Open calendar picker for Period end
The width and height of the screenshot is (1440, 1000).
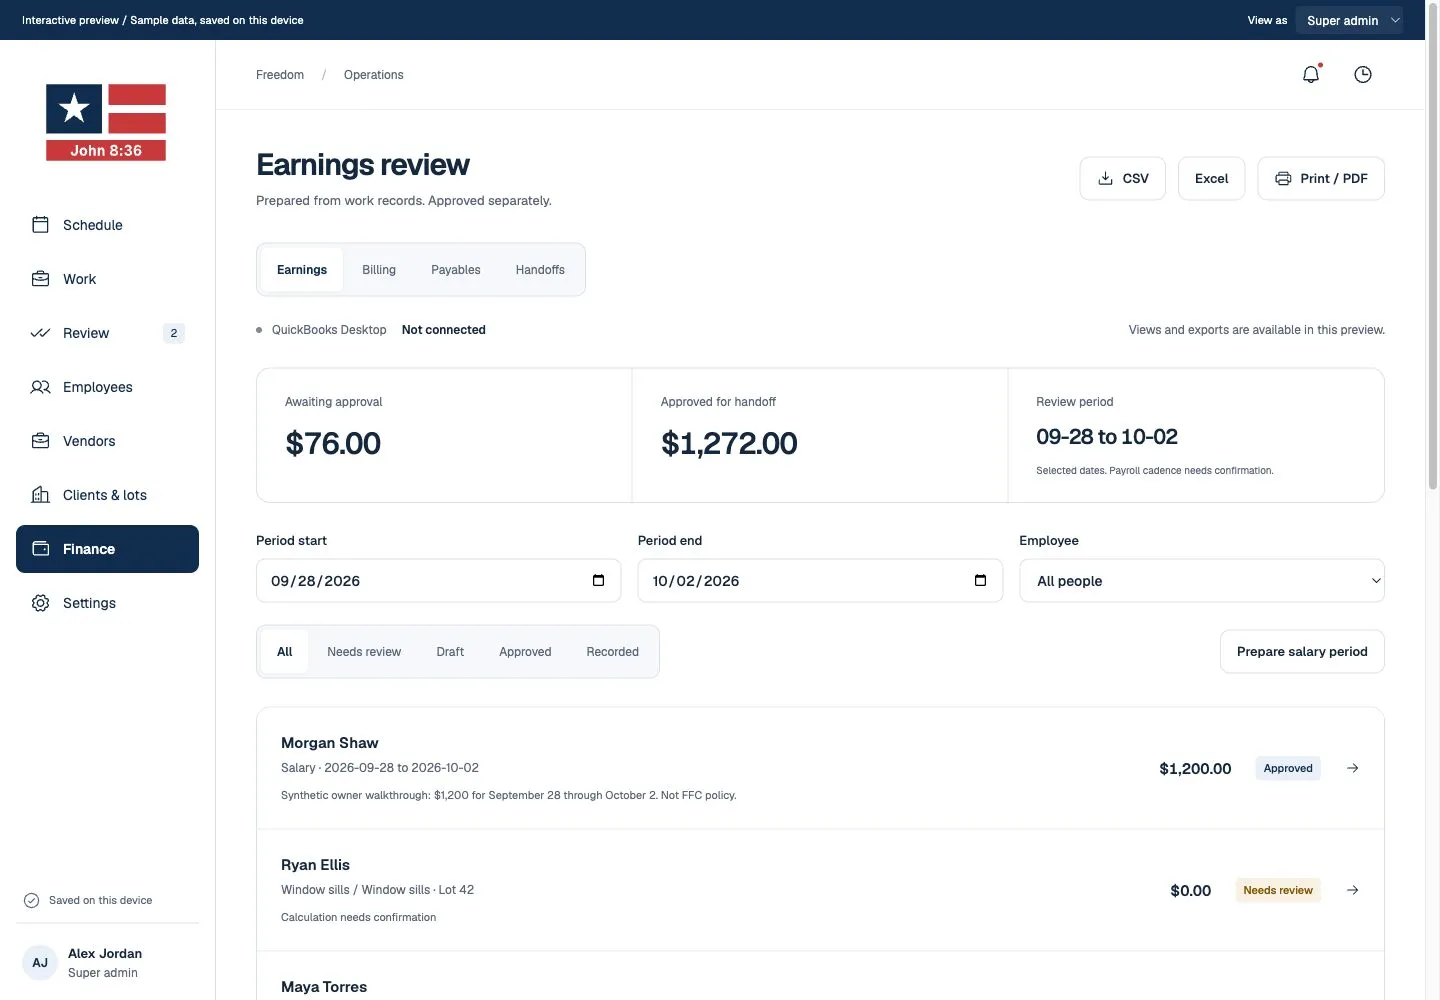[980, 581]
